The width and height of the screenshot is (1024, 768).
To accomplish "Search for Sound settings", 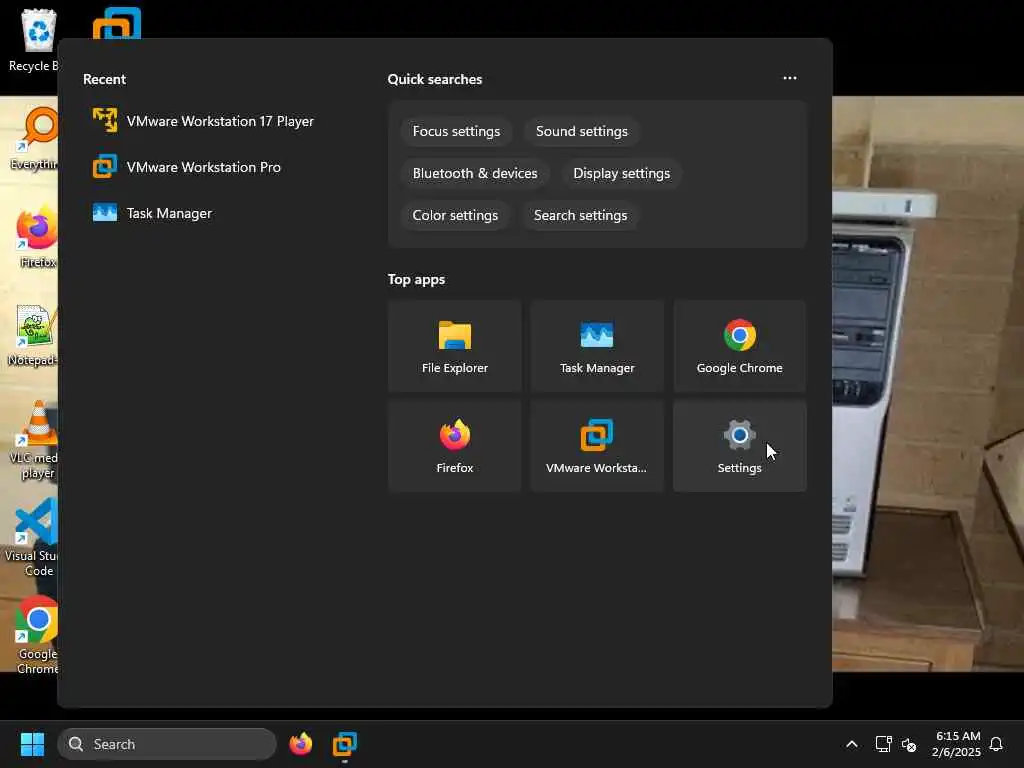I will click(581, 131).
